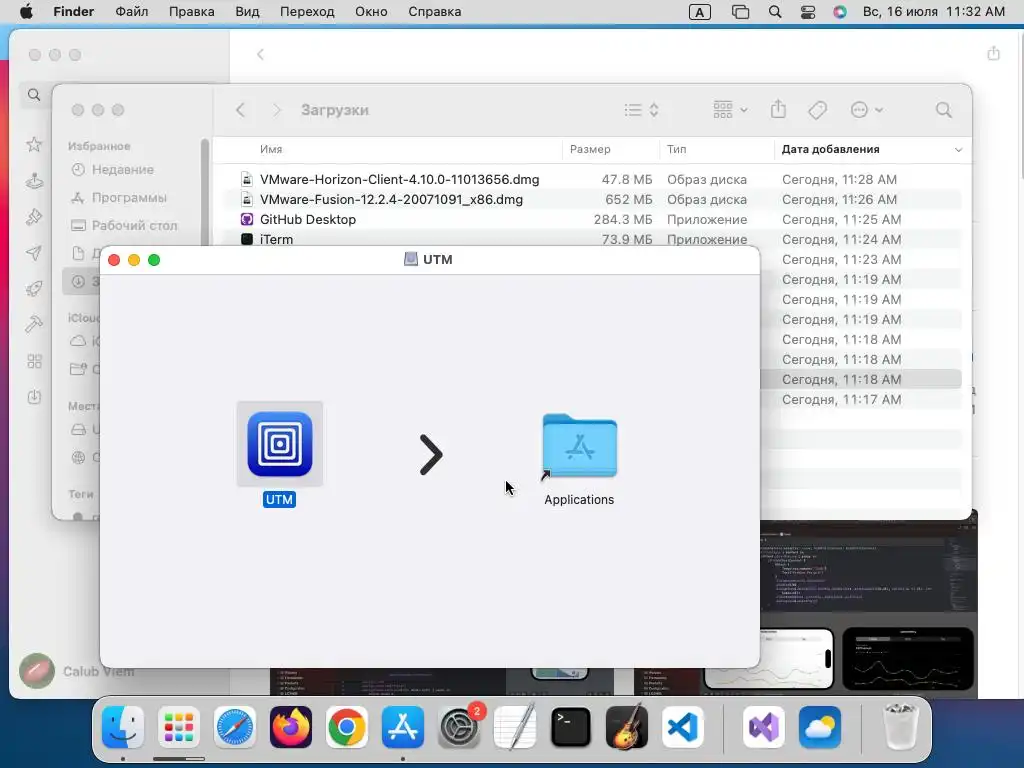
Task: Open the Categories grid tab in App Store
Action: (x=34, y=361)
